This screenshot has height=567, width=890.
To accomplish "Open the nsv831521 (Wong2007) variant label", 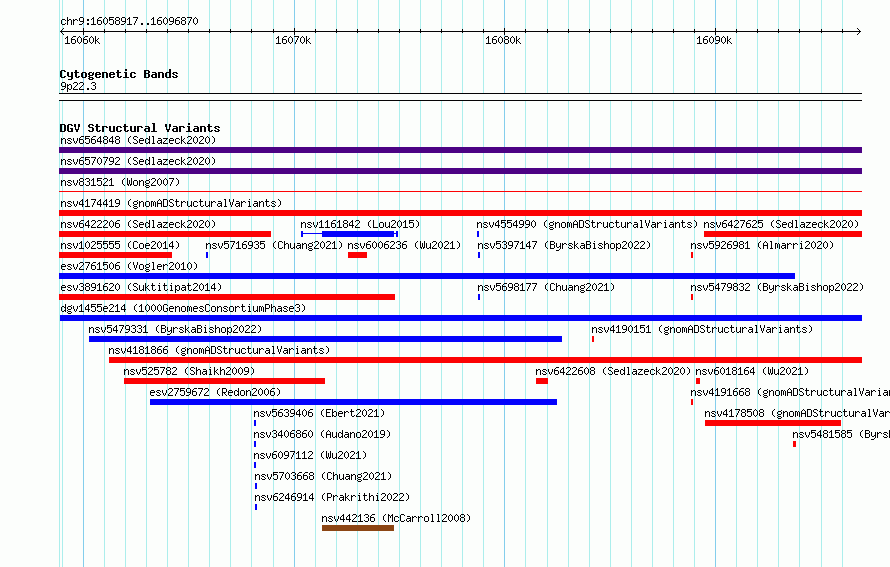I will click(x=120, y=182).
